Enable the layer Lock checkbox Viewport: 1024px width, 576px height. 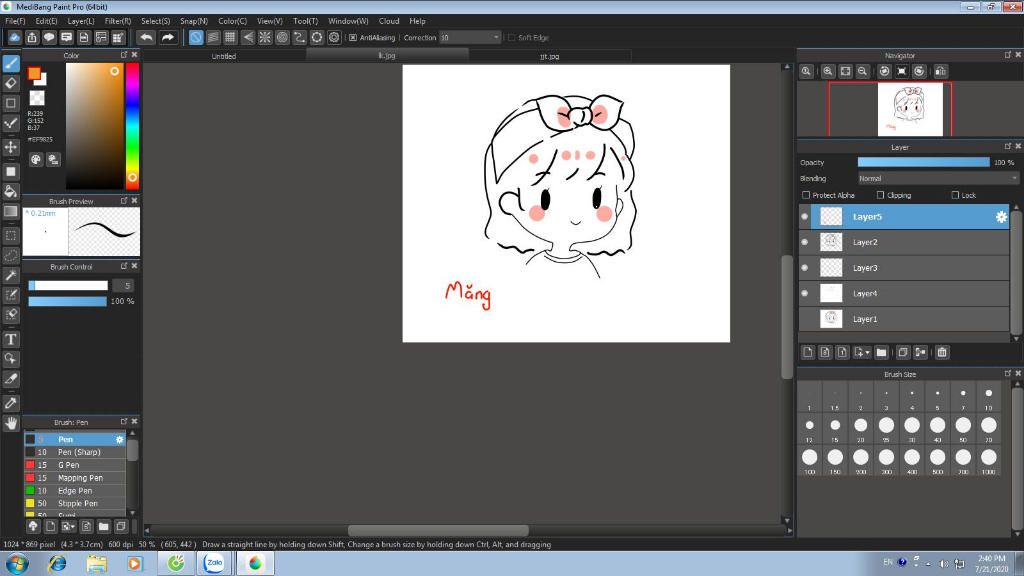[955, 195]
